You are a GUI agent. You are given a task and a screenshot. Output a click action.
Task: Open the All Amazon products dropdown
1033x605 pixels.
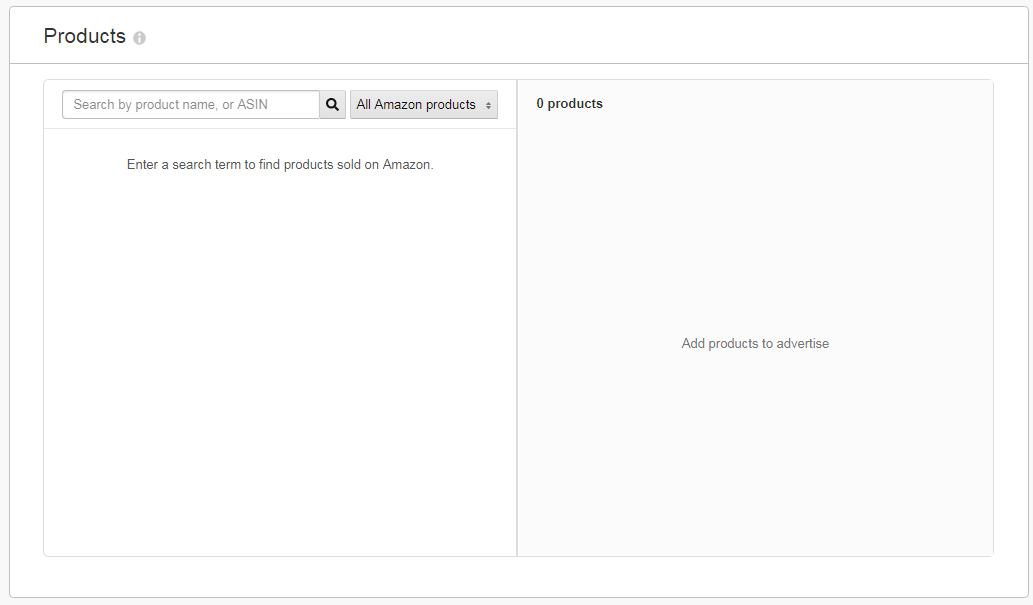pos(424,105)
